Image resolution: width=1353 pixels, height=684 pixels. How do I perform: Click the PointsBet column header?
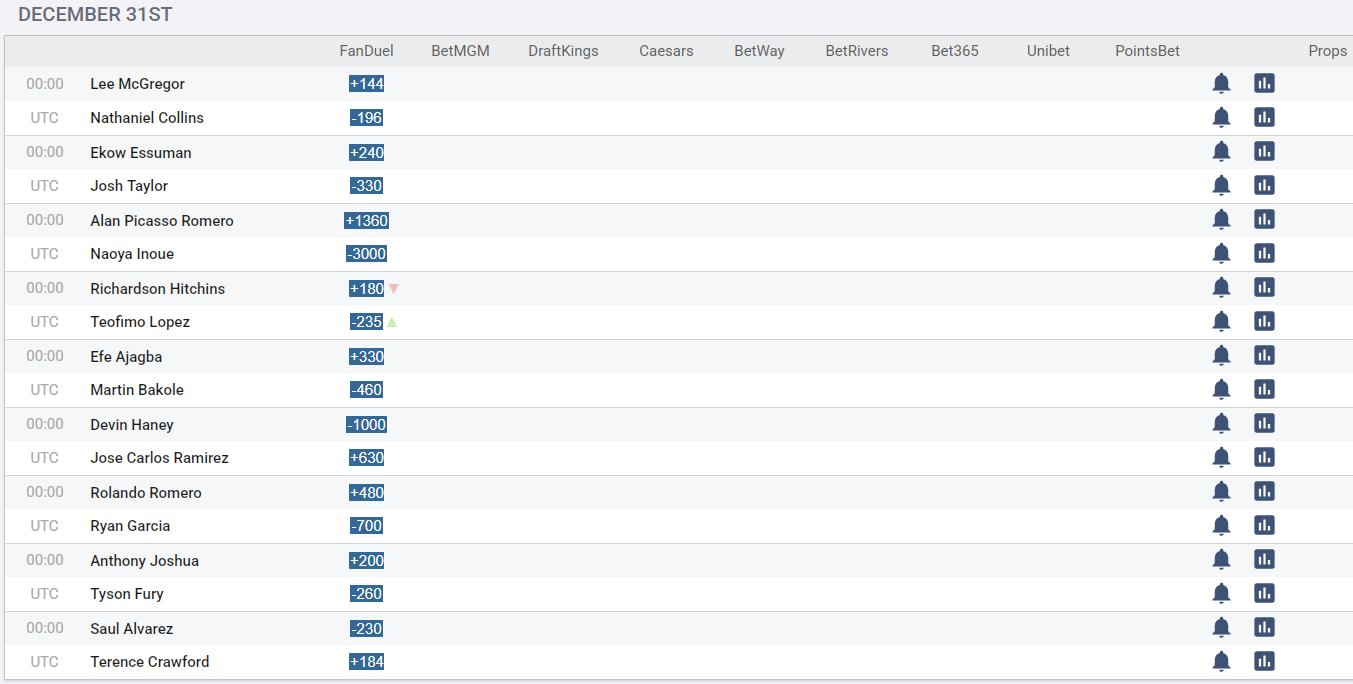pos(1147,51)
